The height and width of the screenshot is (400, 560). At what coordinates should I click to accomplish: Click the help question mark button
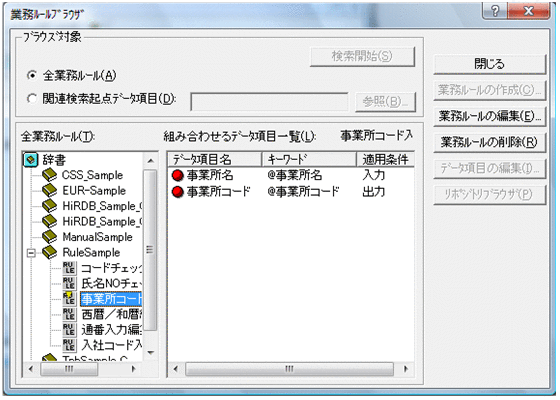[495, 11]
